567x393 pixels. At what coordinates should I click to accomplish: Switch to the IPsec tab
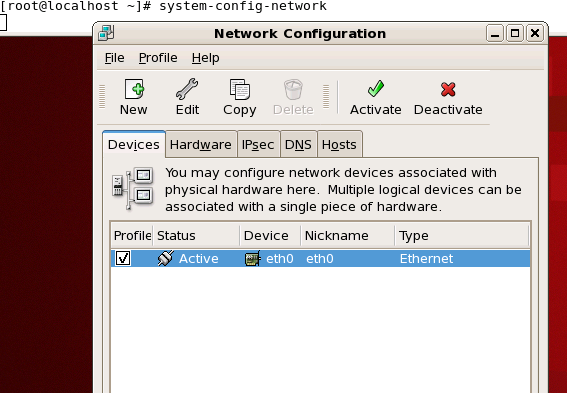(x=258, y=144)
